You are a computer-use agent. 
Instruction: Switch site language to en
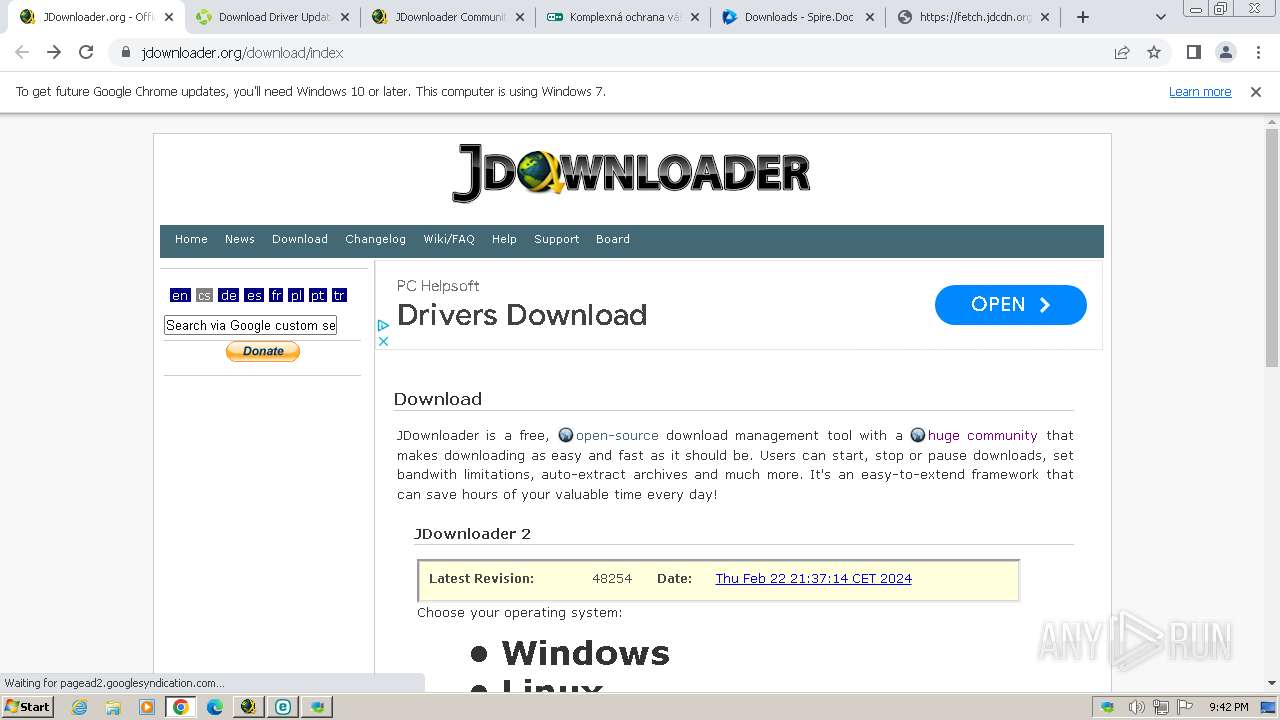pos(180,295)
